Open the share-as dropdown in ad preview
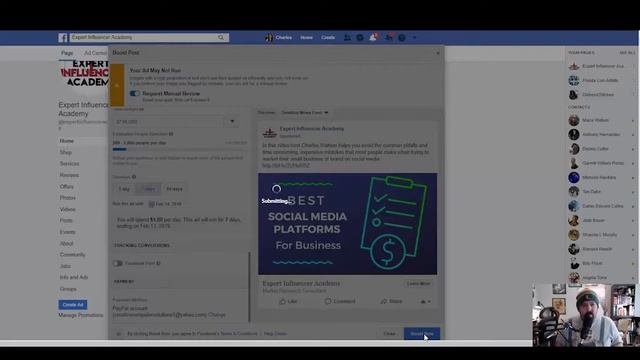 (x=425, y=301)
